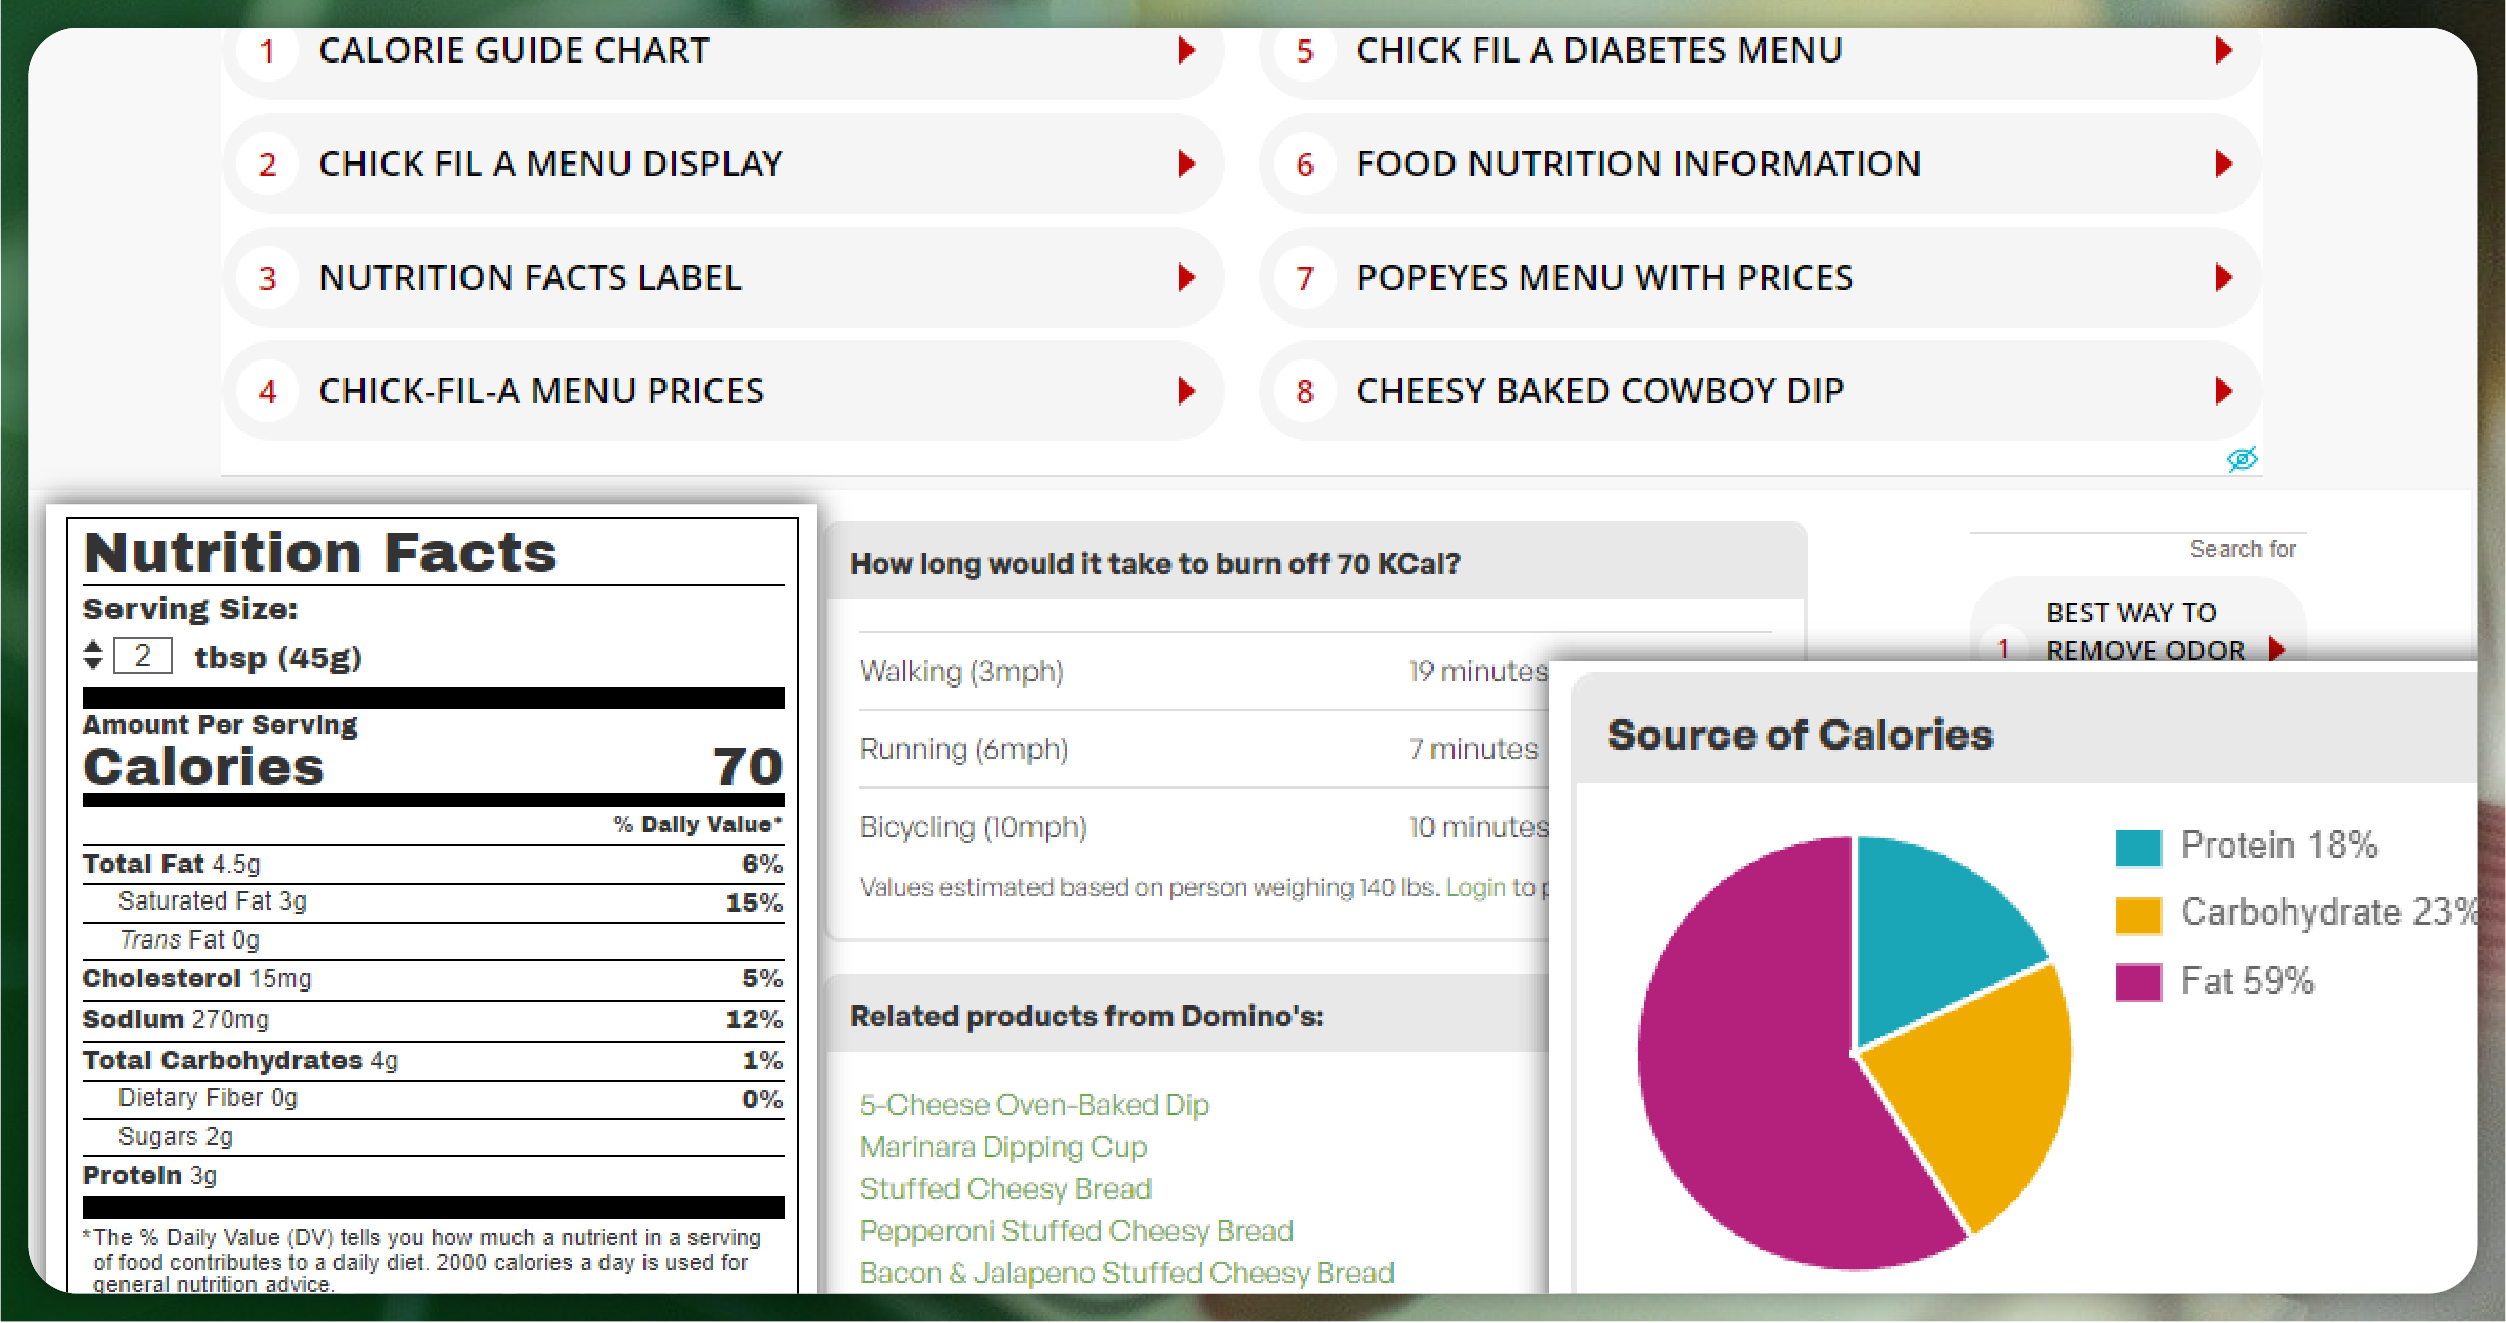Click the Login link under burn-off estimates
The width and height of the screenshot is (2506, 1323).
point(1475,888)
